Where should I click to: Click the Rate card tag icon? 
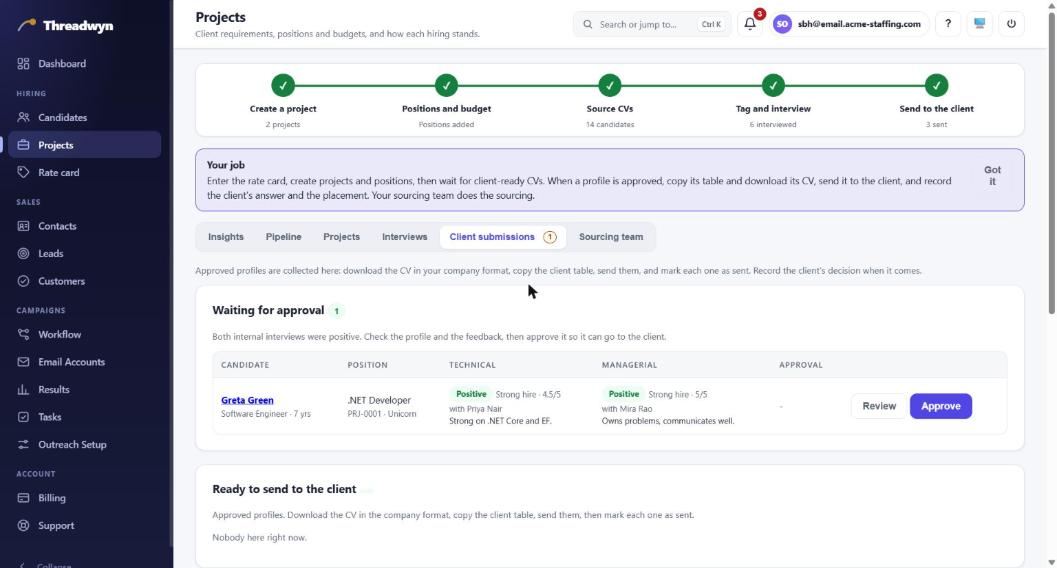click(x=24, y=172)
